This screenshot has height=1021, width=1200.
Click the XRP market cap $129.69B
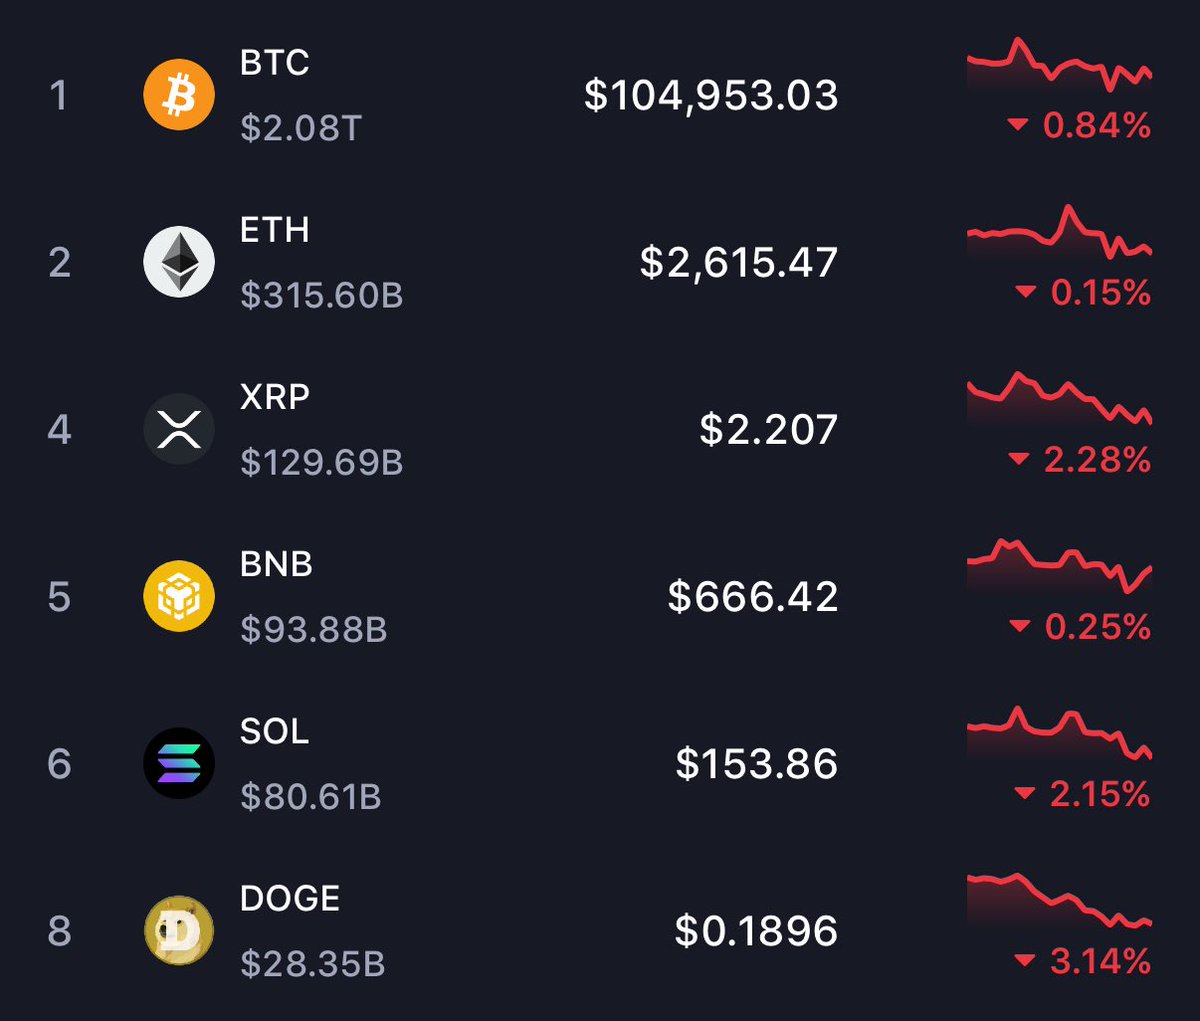click(322, 462)
